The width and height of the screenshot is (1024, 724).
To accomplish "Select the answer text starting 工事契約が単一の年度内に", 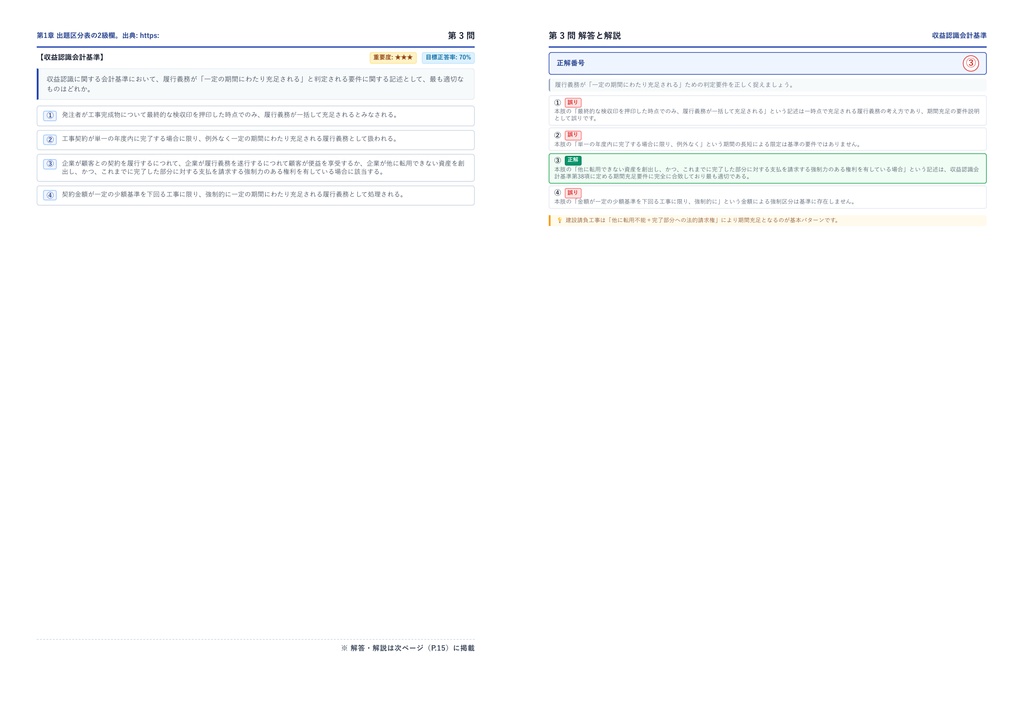I will [229, 139].
